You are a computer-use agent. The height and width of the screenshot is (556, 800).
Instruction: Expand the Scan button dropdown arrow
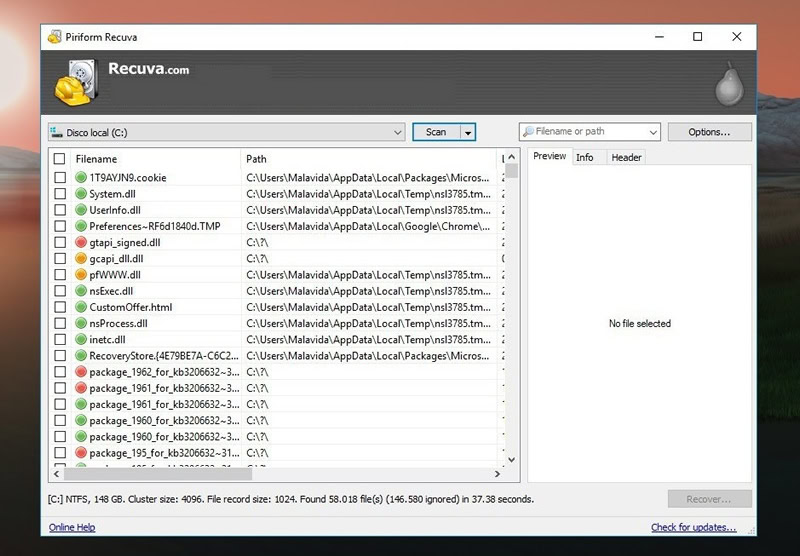[468, 133]
